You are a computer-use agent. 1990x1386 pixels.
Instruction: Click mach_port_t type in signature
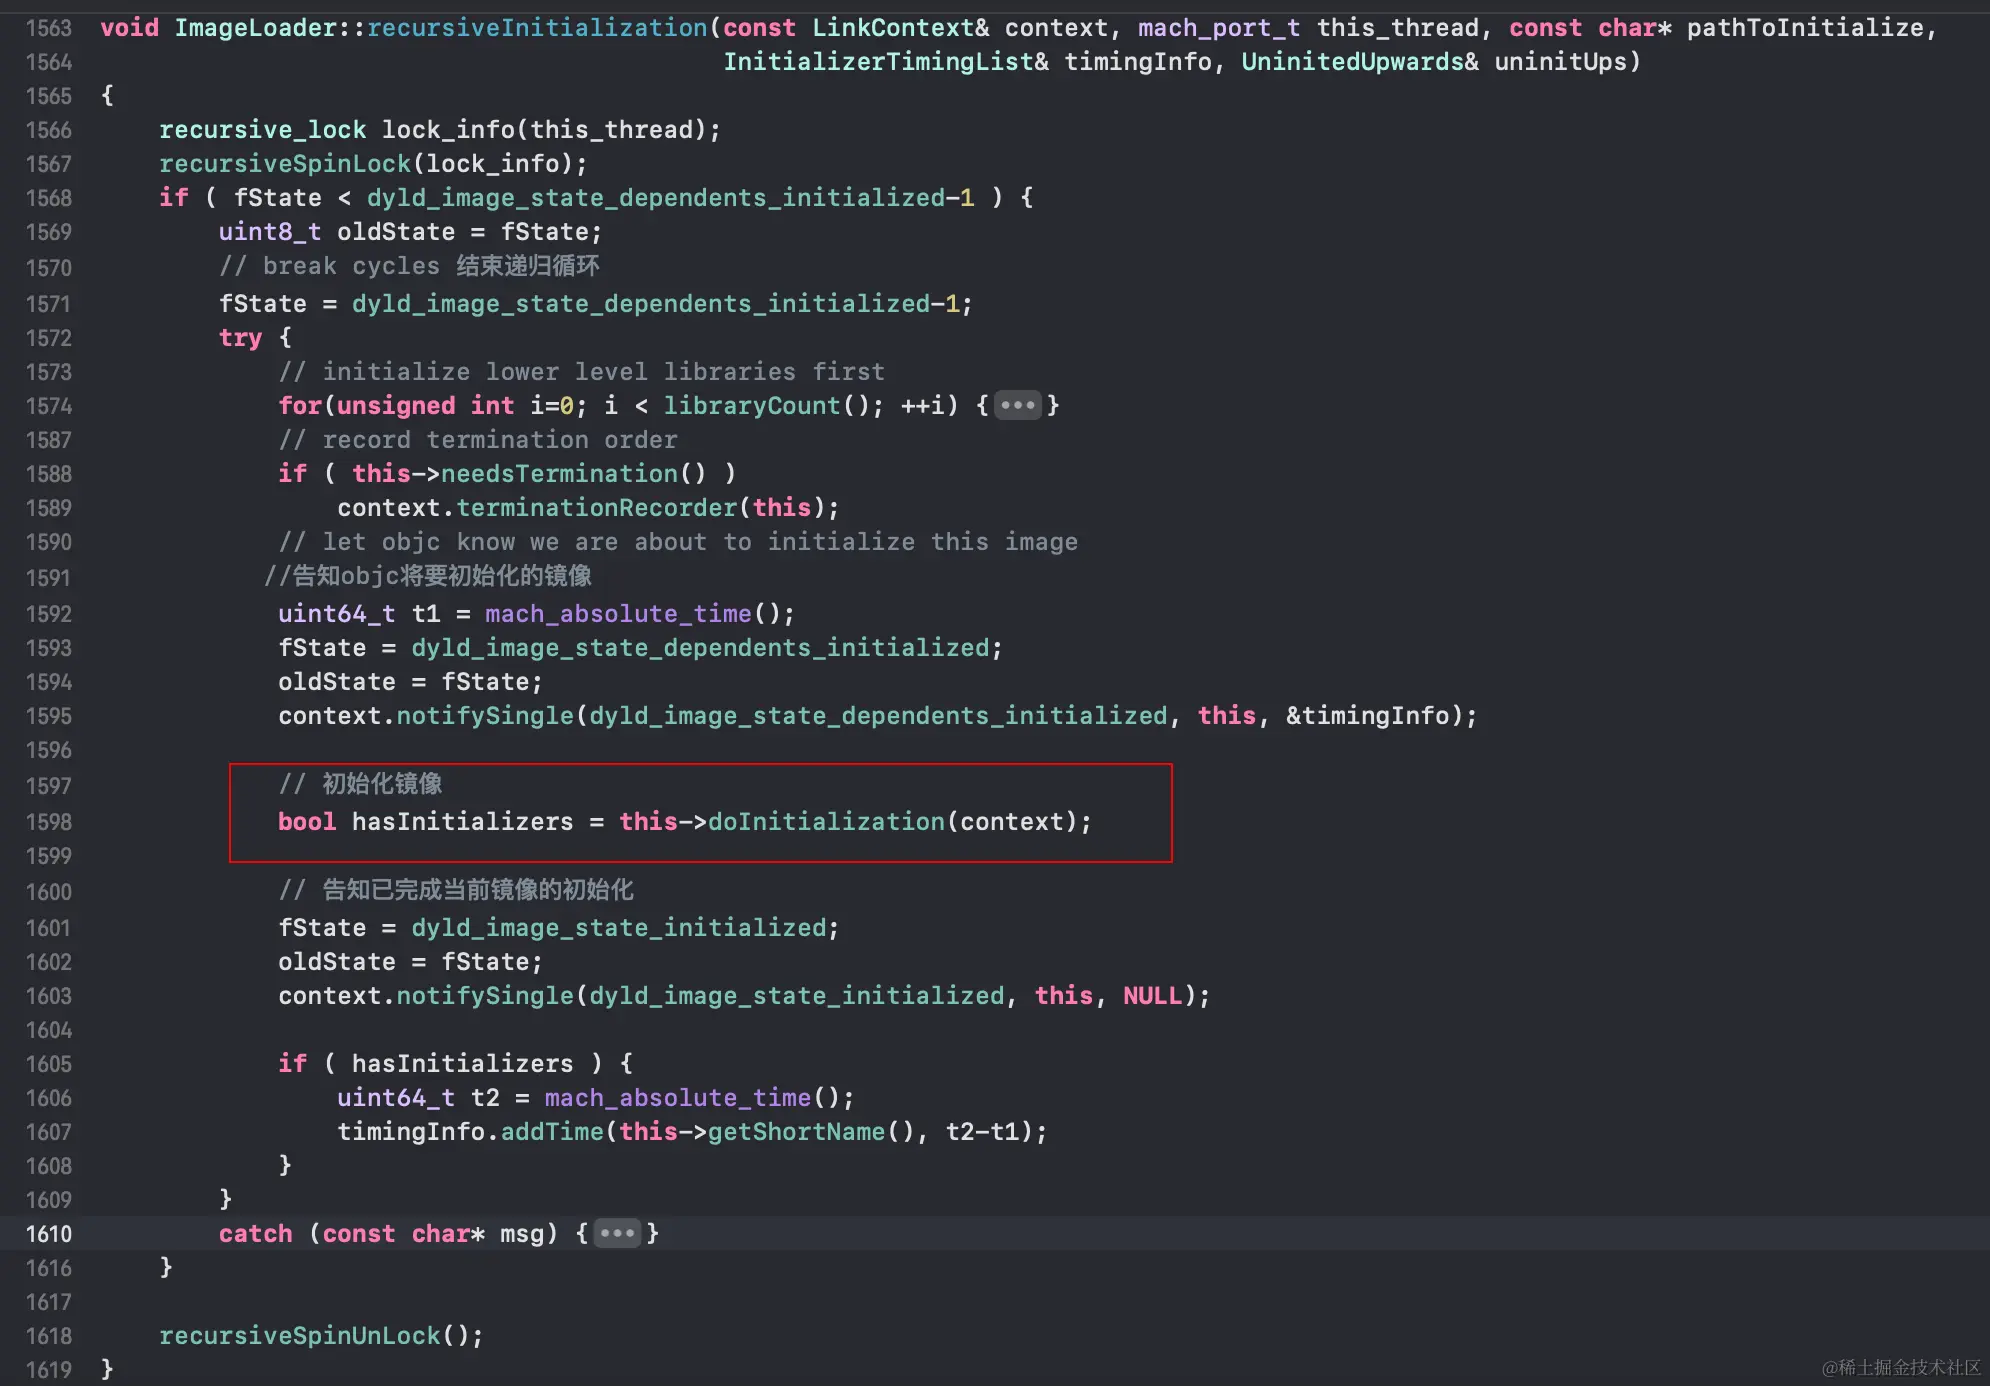(1219, 28)
